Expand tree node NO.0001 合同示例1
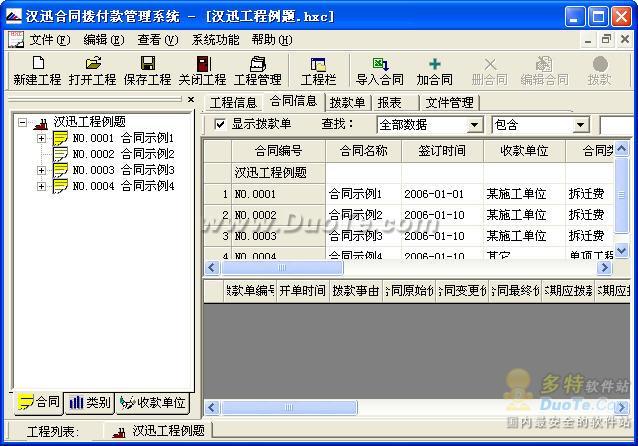 point(42,138)
